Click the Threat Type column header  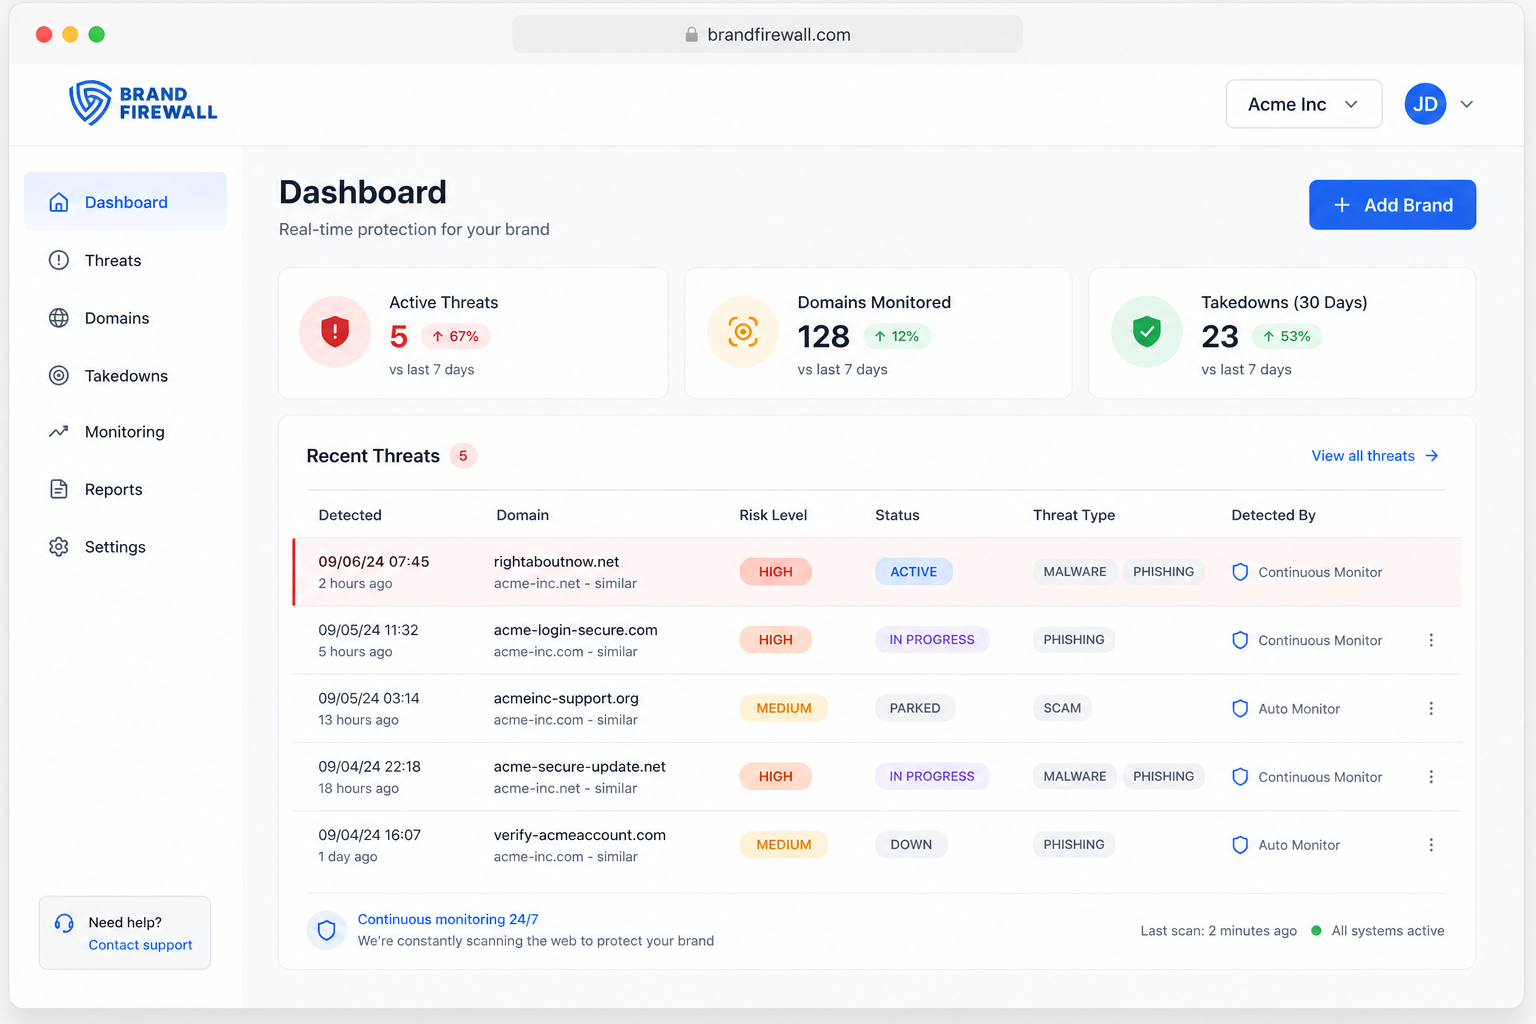[x=1074, y=515]
